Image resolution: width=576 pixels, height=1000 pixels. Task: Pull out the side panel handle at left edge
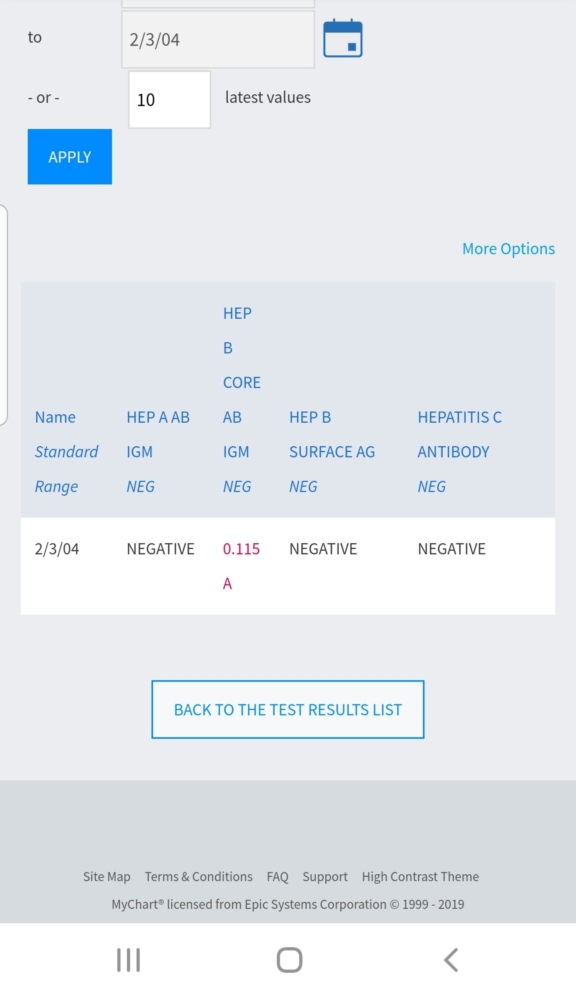coord(3,314)
